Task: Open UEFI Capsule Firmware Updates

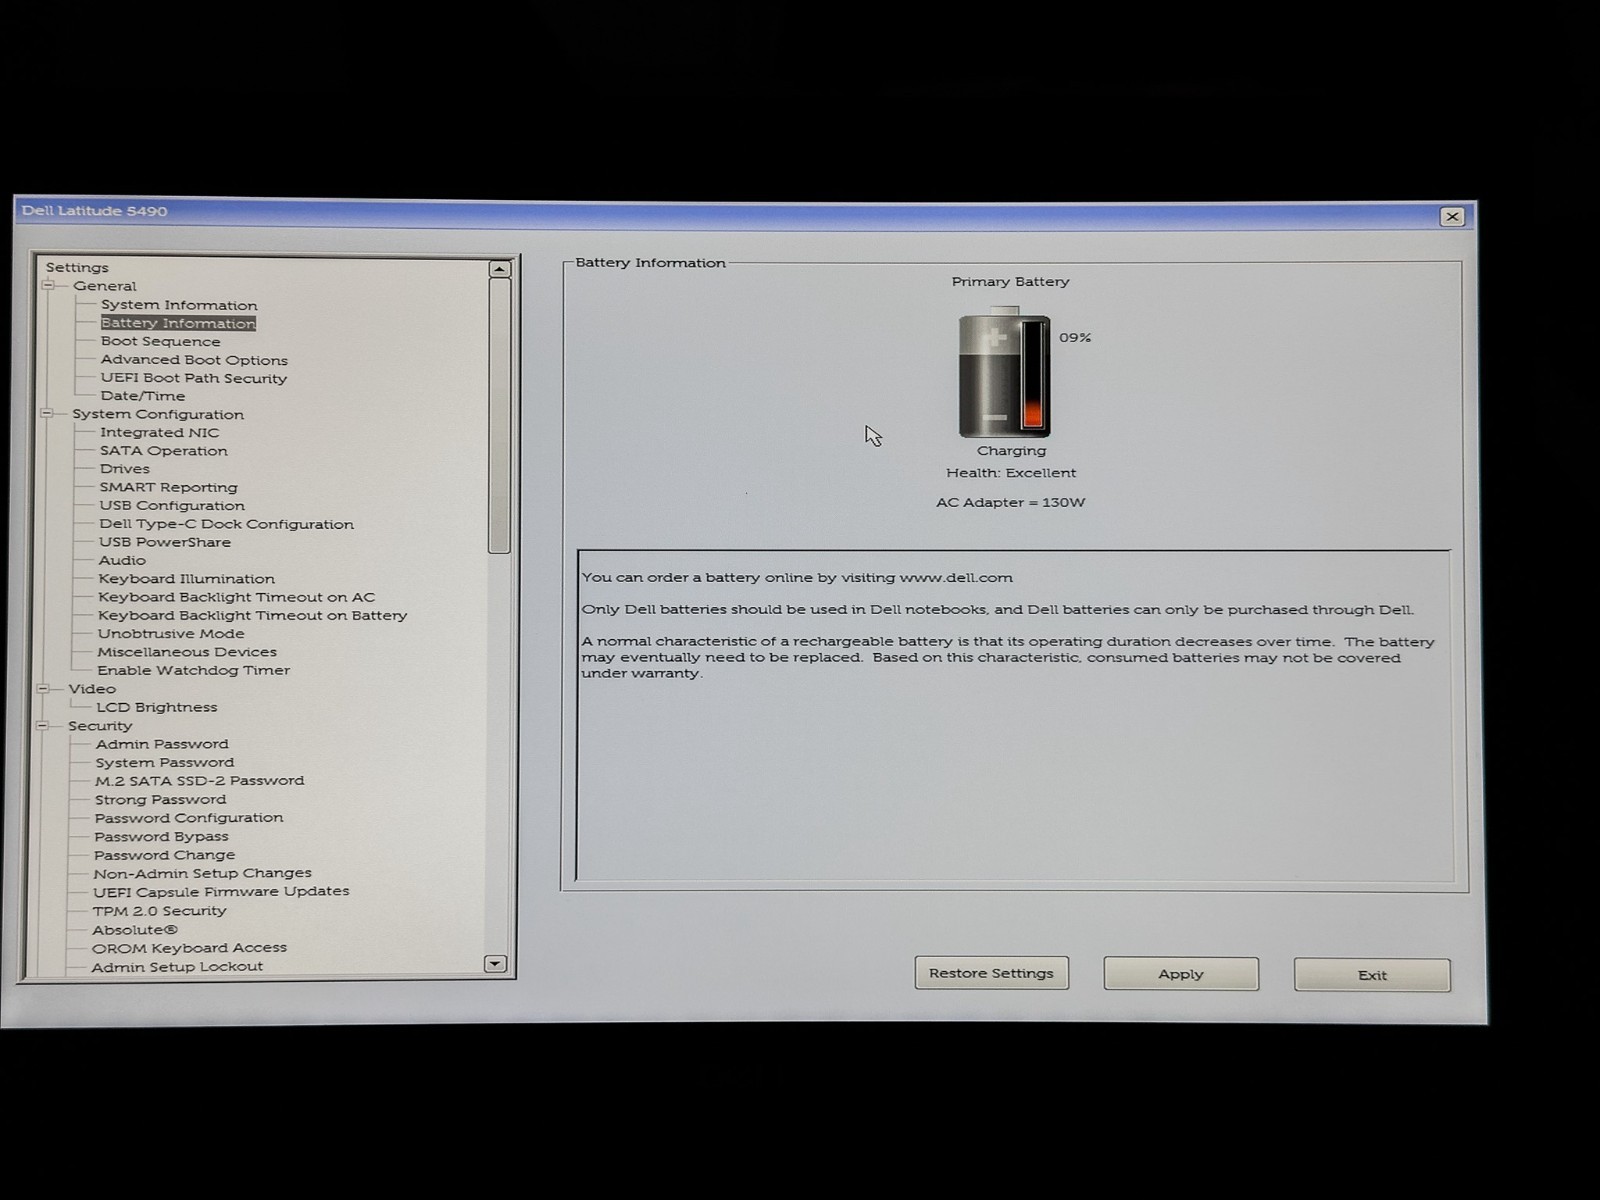Action: [x=222, y=892]
